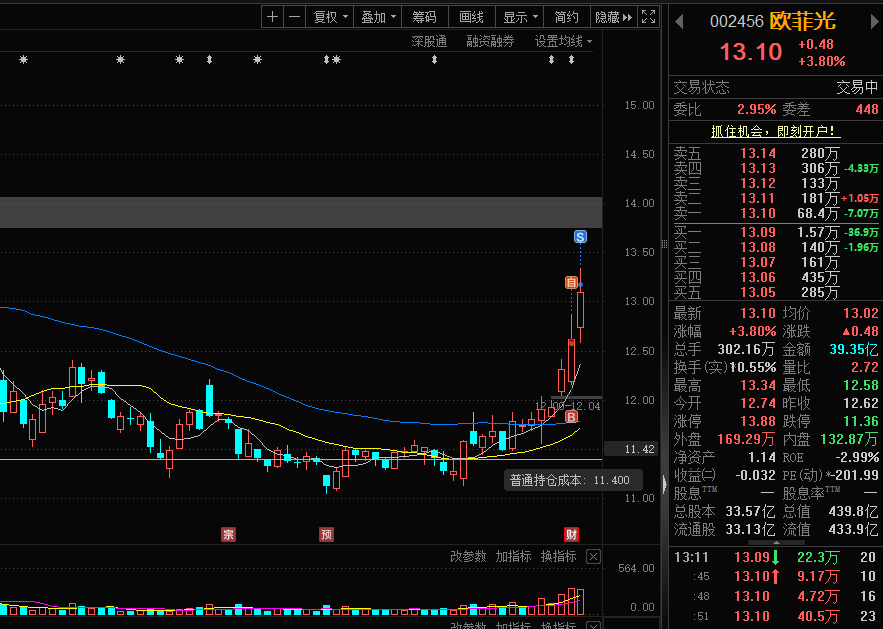This screenshot has height=629, width=883.
Task: Open the 设置均线 moving average dropdown
Action: click(563, 41)
